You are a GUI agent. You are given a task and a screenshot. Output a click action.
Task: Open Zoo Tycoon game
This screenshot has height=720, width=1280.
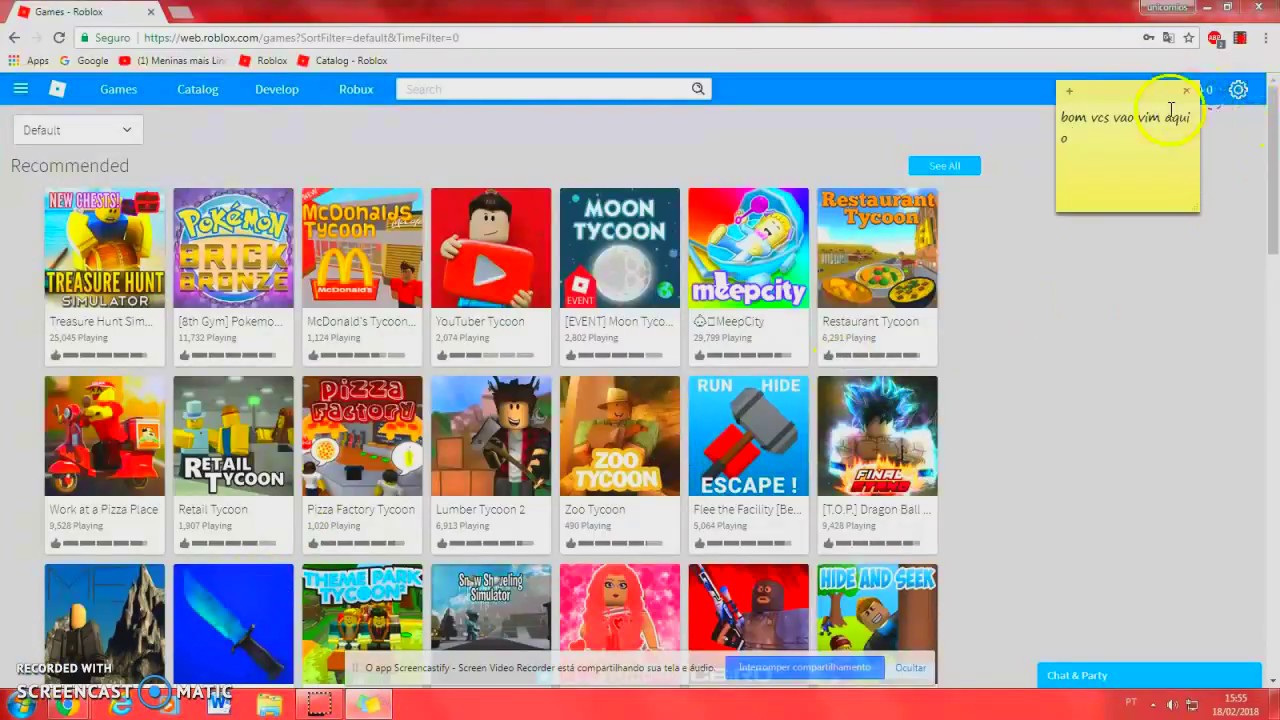620,464
